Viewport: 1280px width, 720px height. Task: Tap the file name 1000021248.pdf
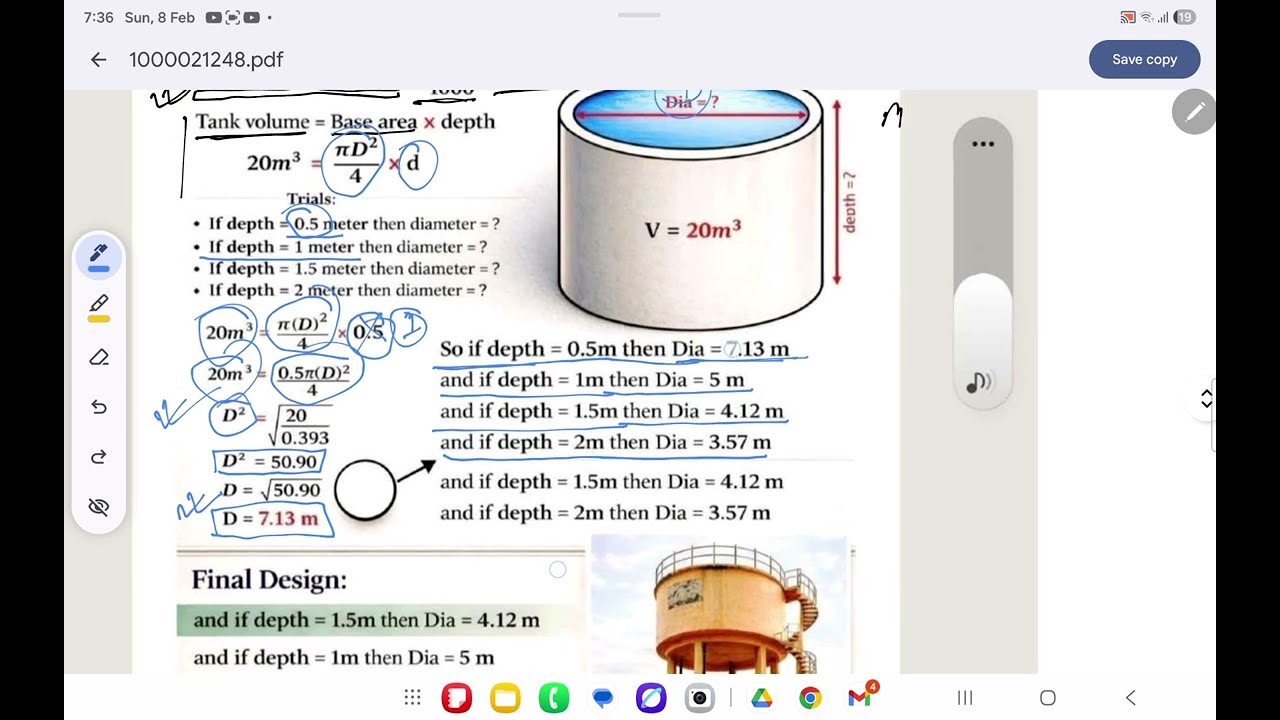(x=206, y=60)
